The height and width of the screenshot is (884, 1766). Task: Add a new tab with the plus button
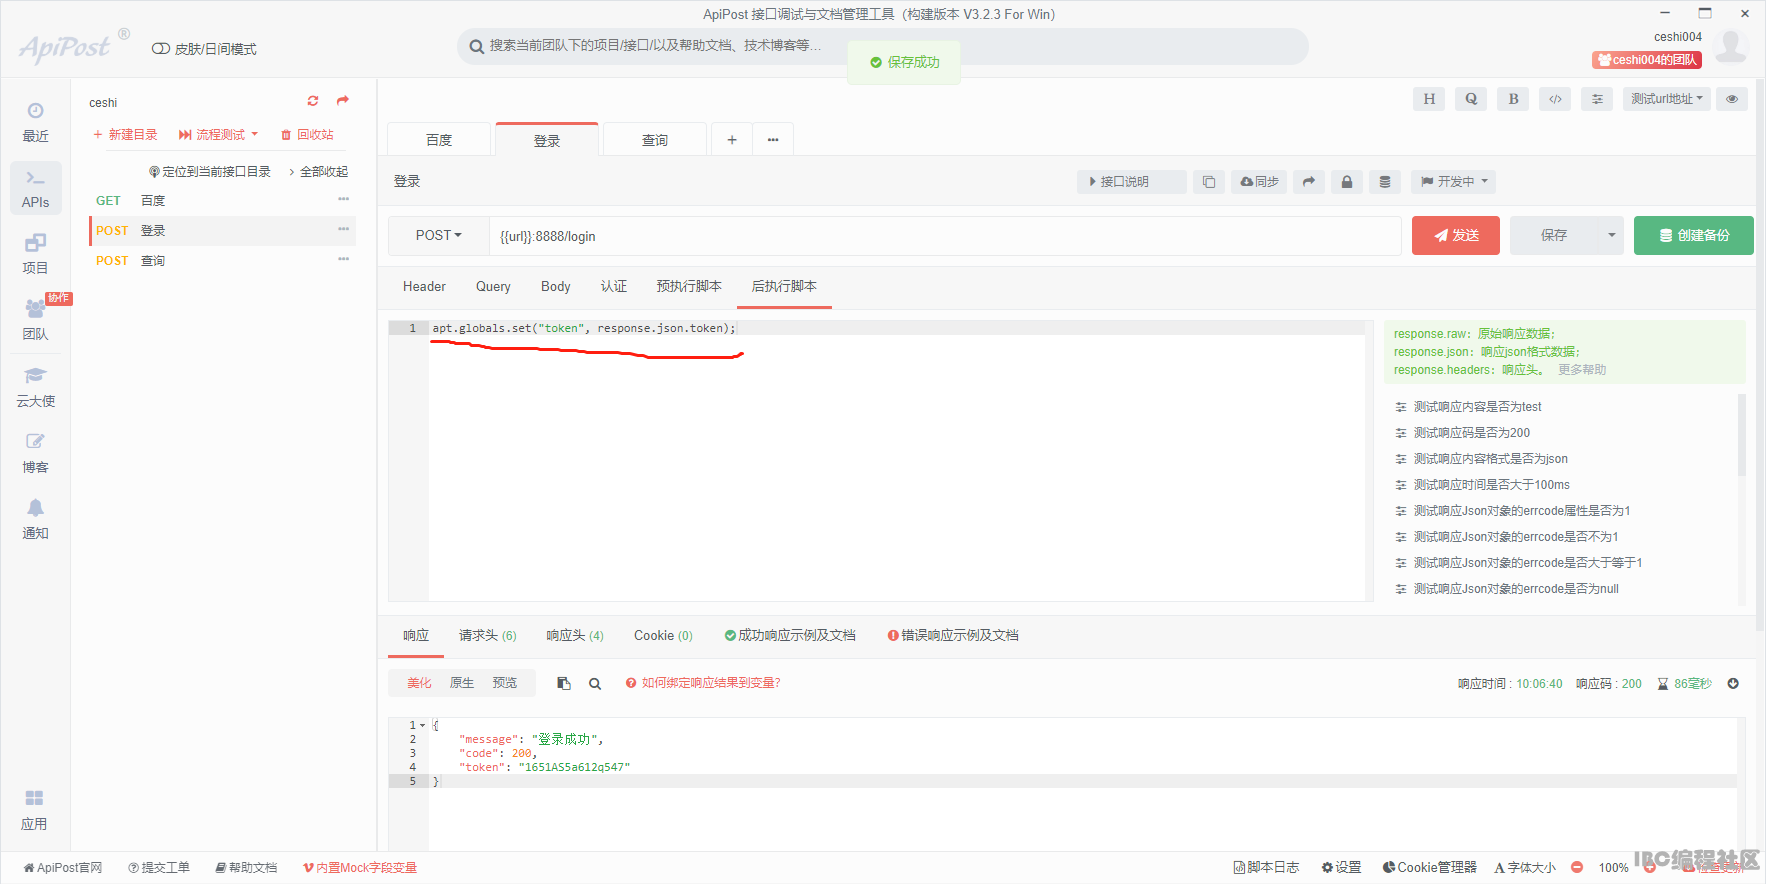click(x=732, y=140)
